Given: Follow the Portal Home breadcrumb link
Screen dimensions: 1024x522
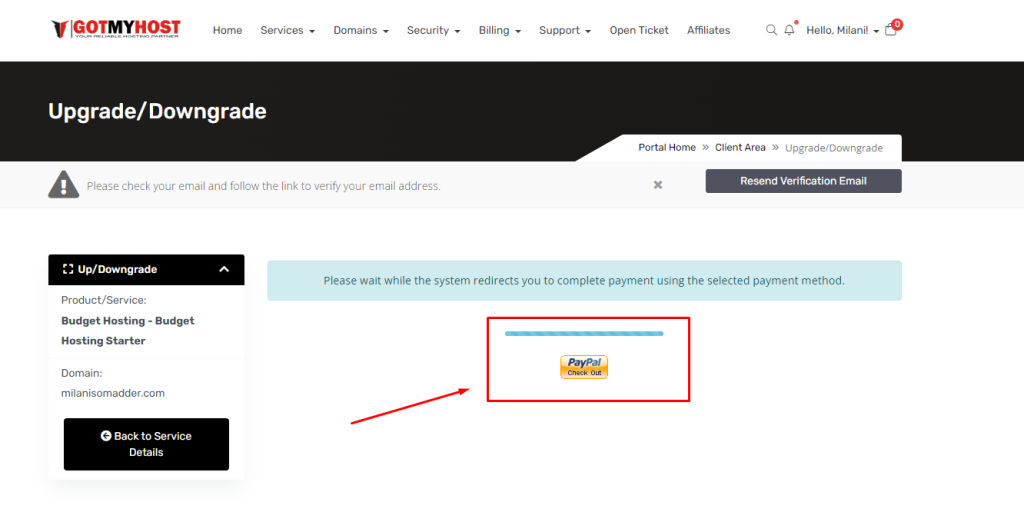Looking at the screenshot, I should (667, 147).
